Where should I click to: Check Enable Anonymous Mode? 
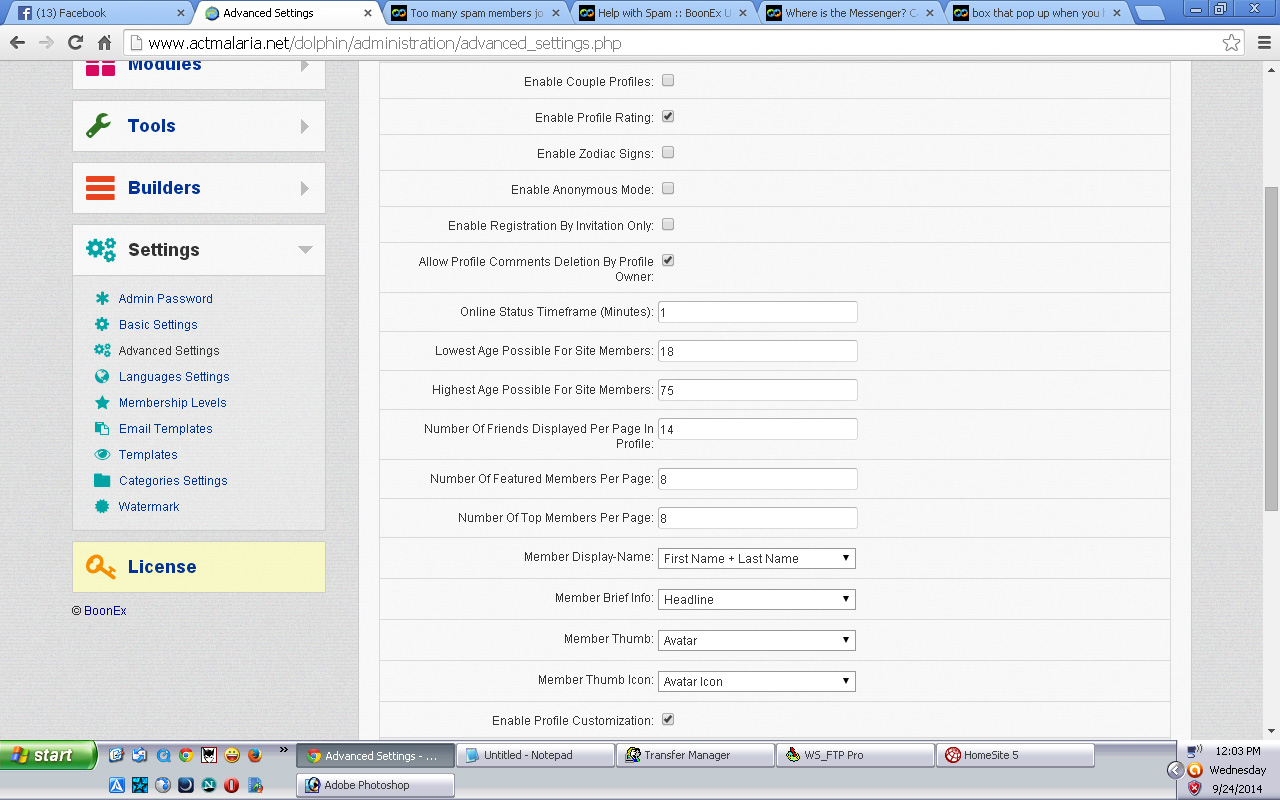pos(668,188)
